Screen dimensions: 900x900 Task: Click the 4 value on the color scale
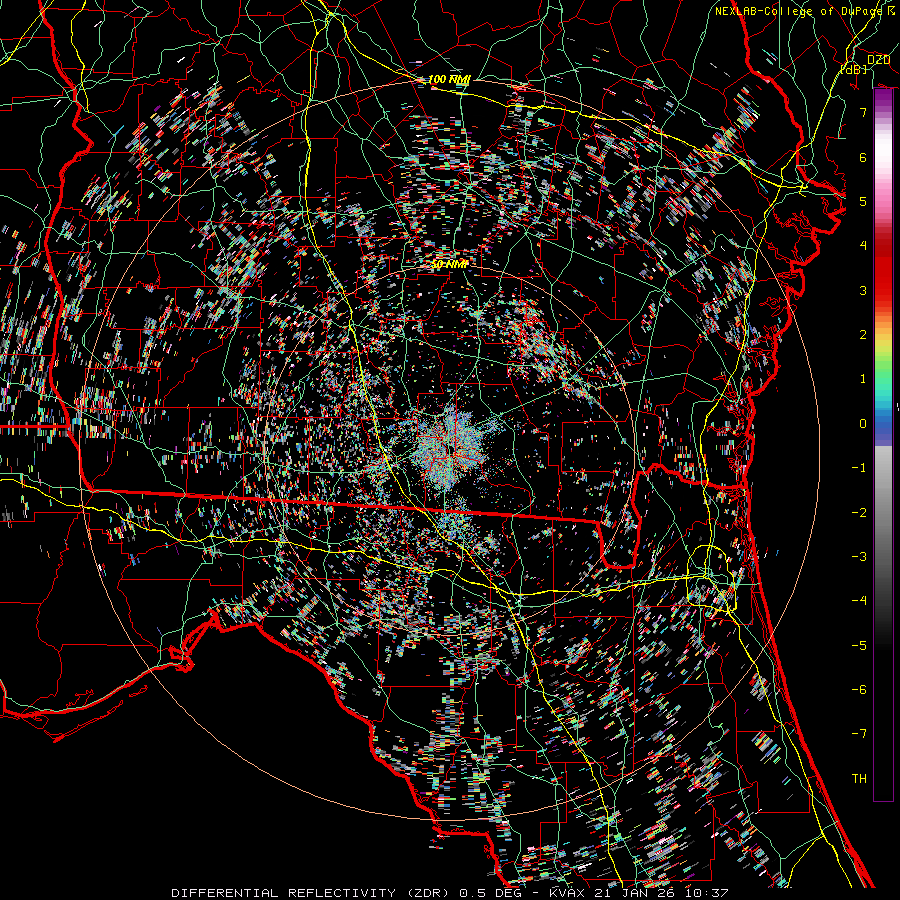(x=863, y=246)
